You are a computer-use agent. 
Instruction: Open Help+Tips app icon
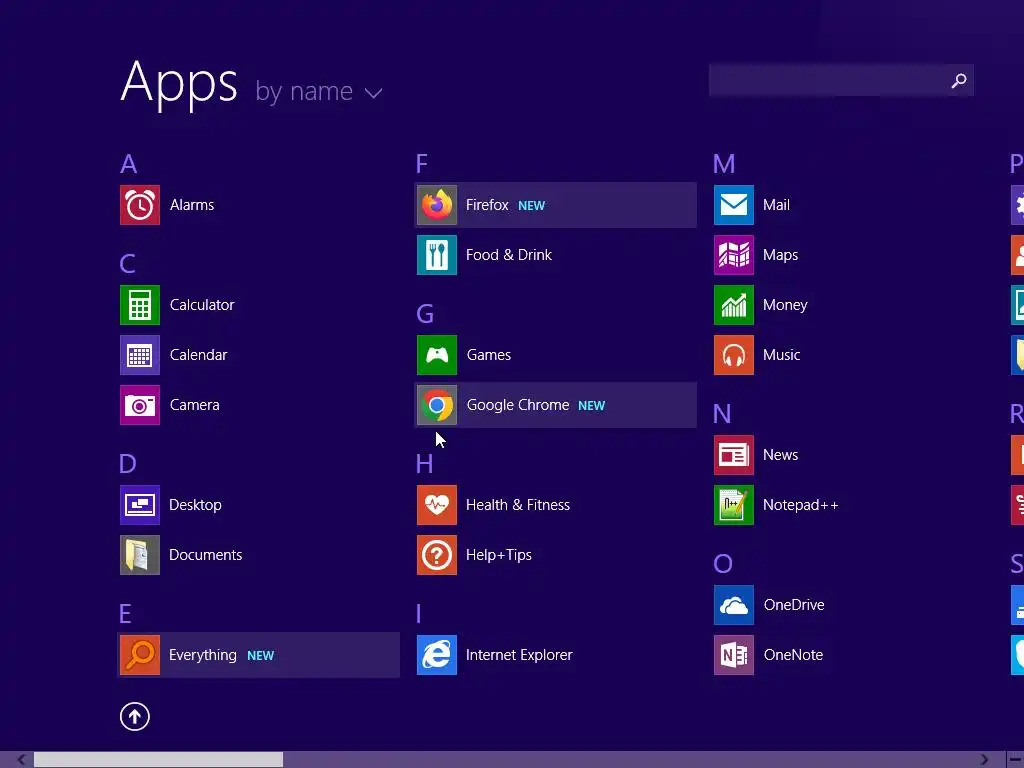[x=437, y=555]
